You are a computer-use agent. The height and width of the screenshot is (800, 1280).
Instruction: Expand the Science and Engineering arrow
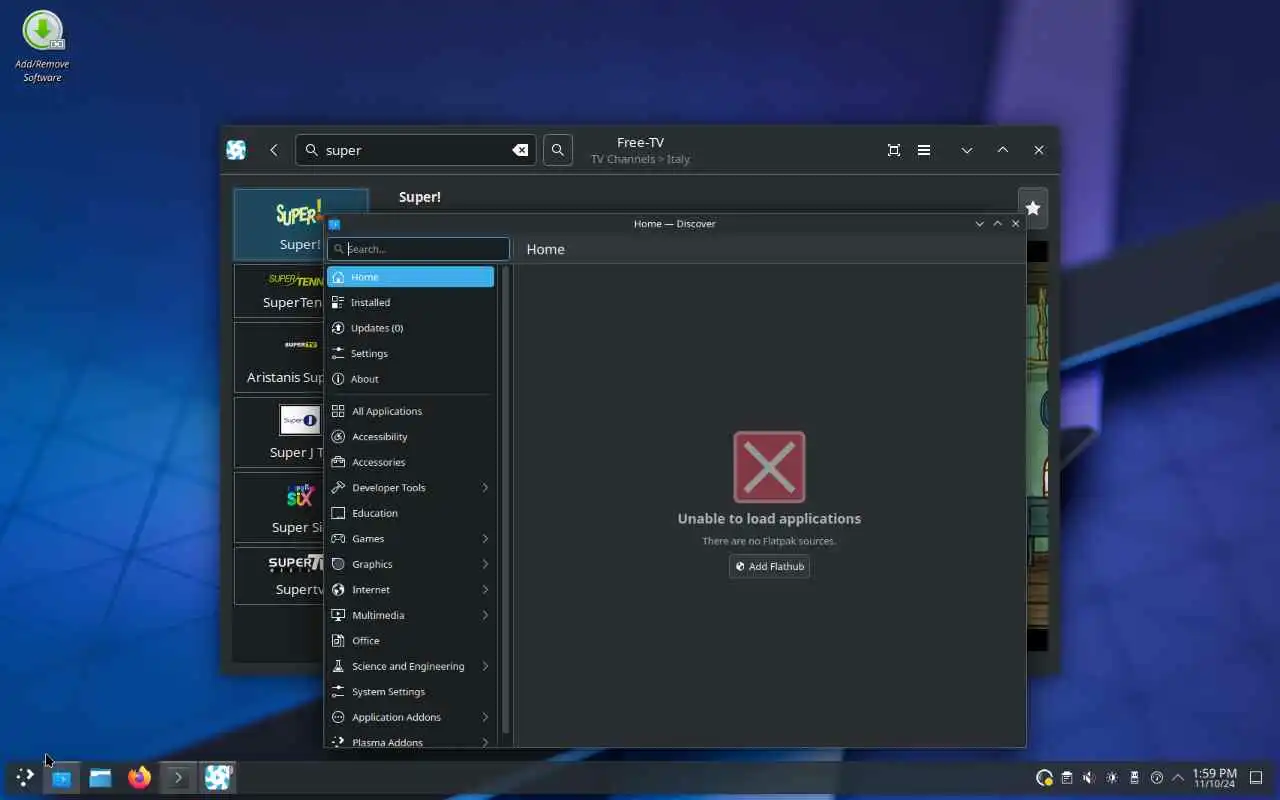coord(485,666)
